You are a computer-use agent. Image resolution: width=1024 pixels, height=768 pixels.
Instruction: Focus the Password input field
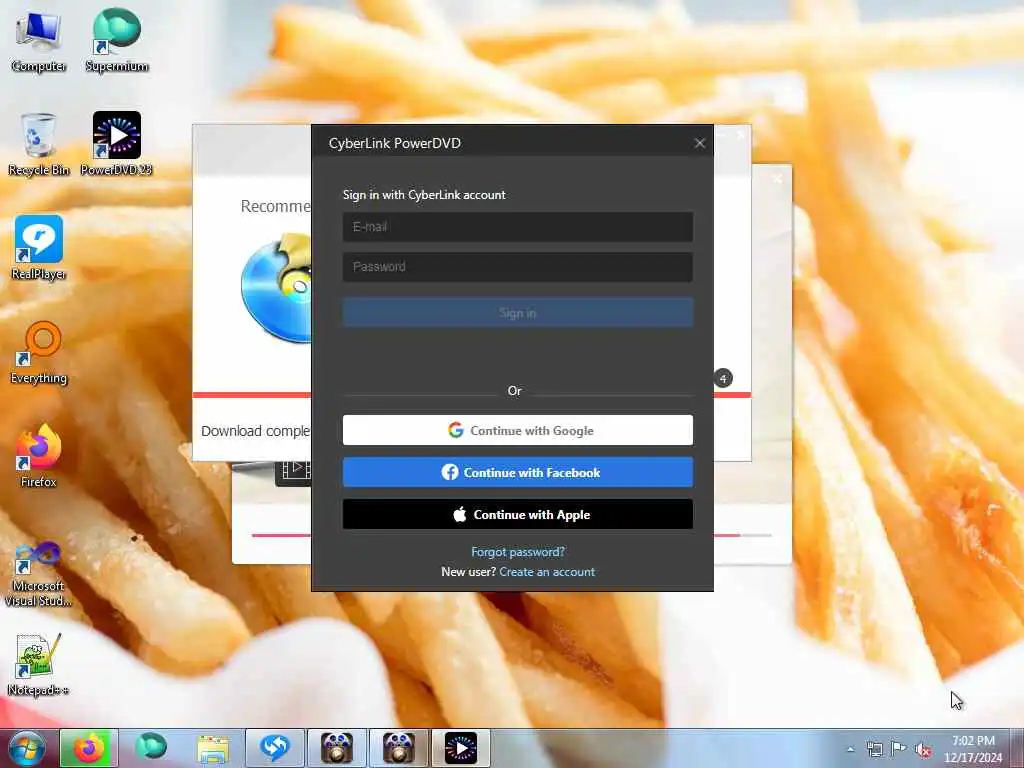[517, 266]
